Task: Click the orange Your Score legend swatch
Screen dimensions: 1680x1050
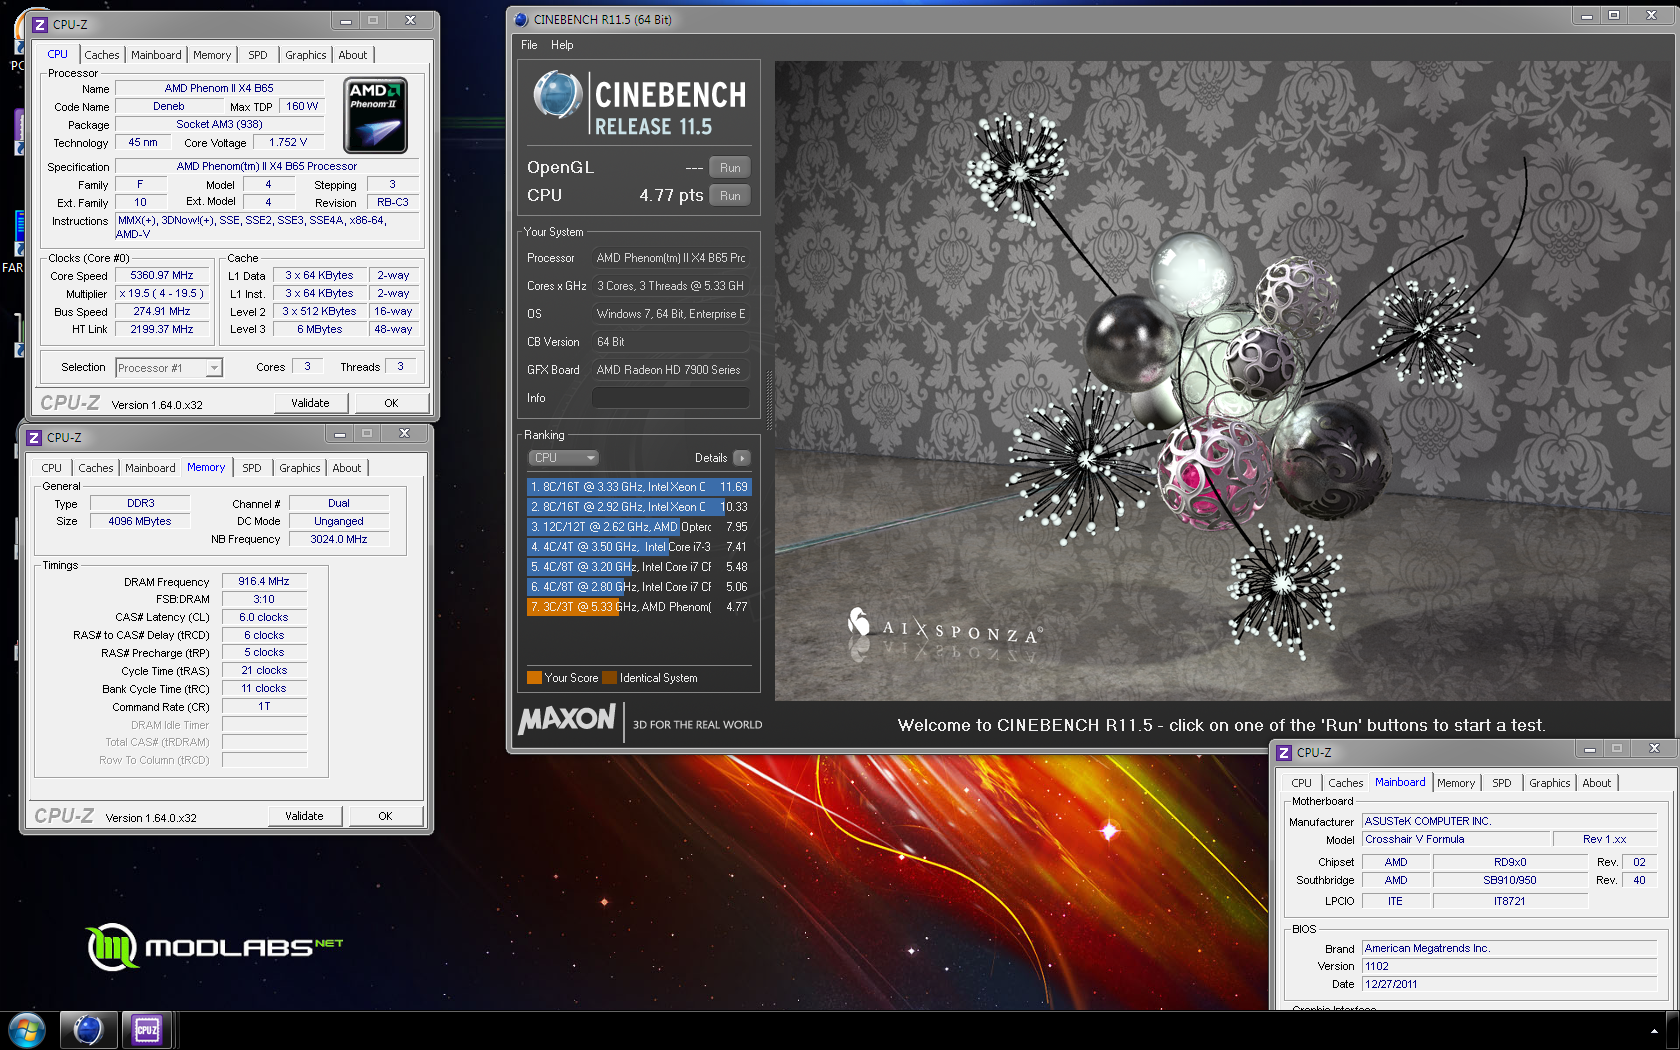Action: 534,678
